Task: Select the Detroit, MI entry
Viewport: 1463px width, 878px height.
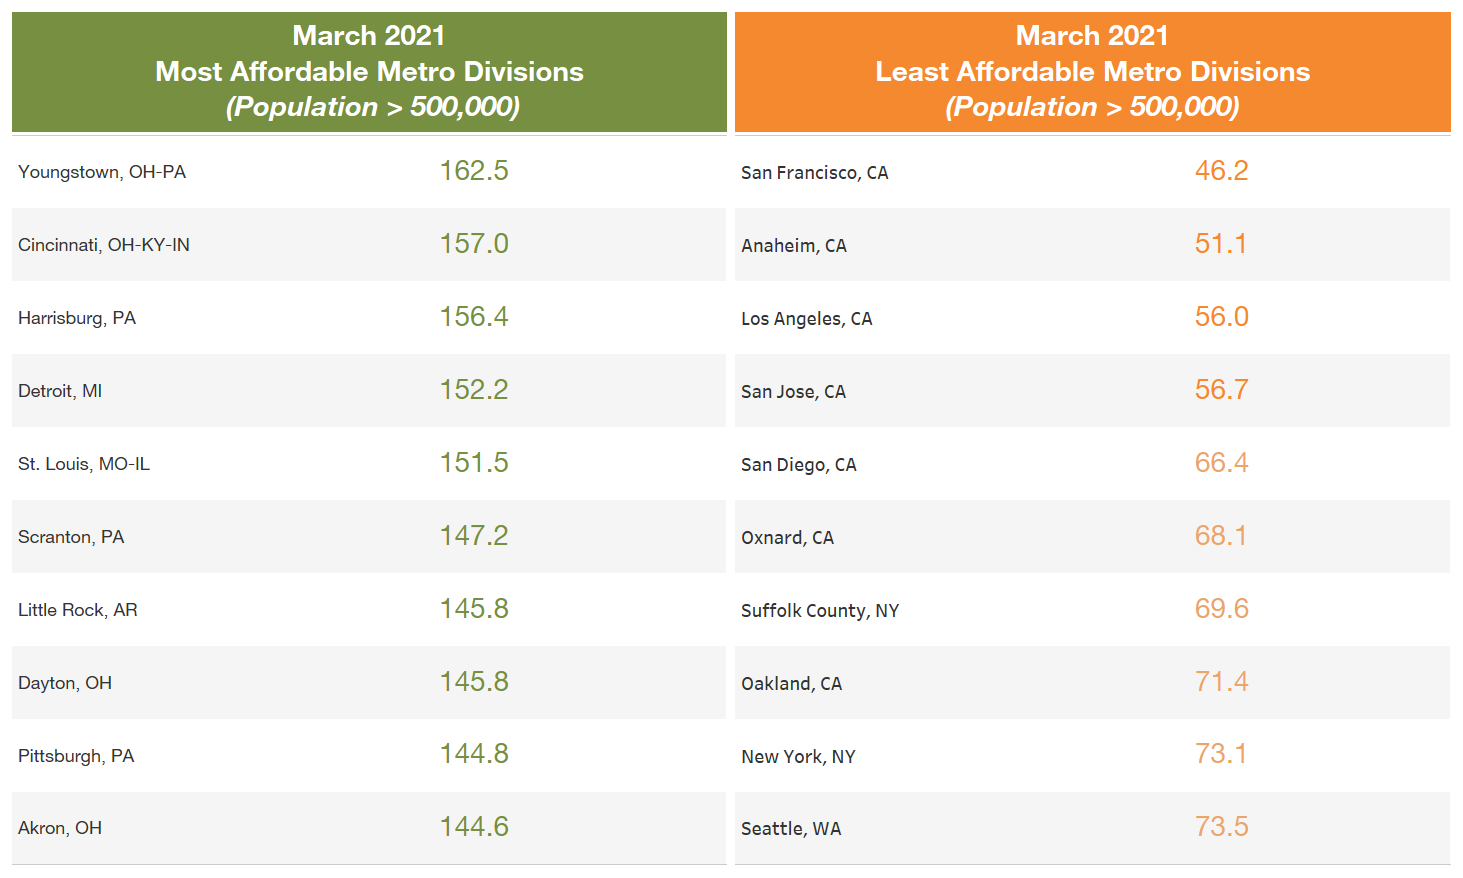Action: 60,391
